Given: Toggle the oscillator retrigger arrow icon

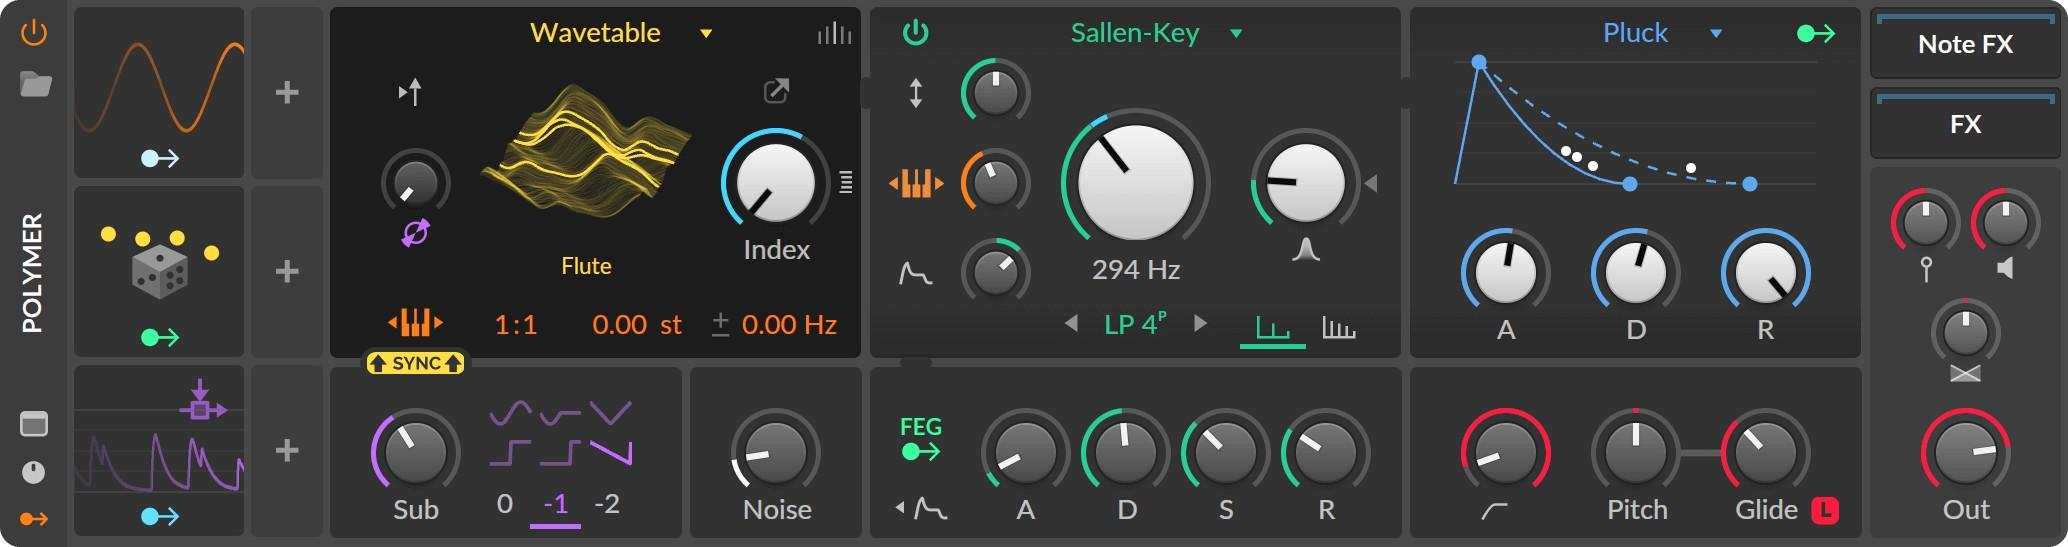Looking at the screenshot, I should [410, 92].
